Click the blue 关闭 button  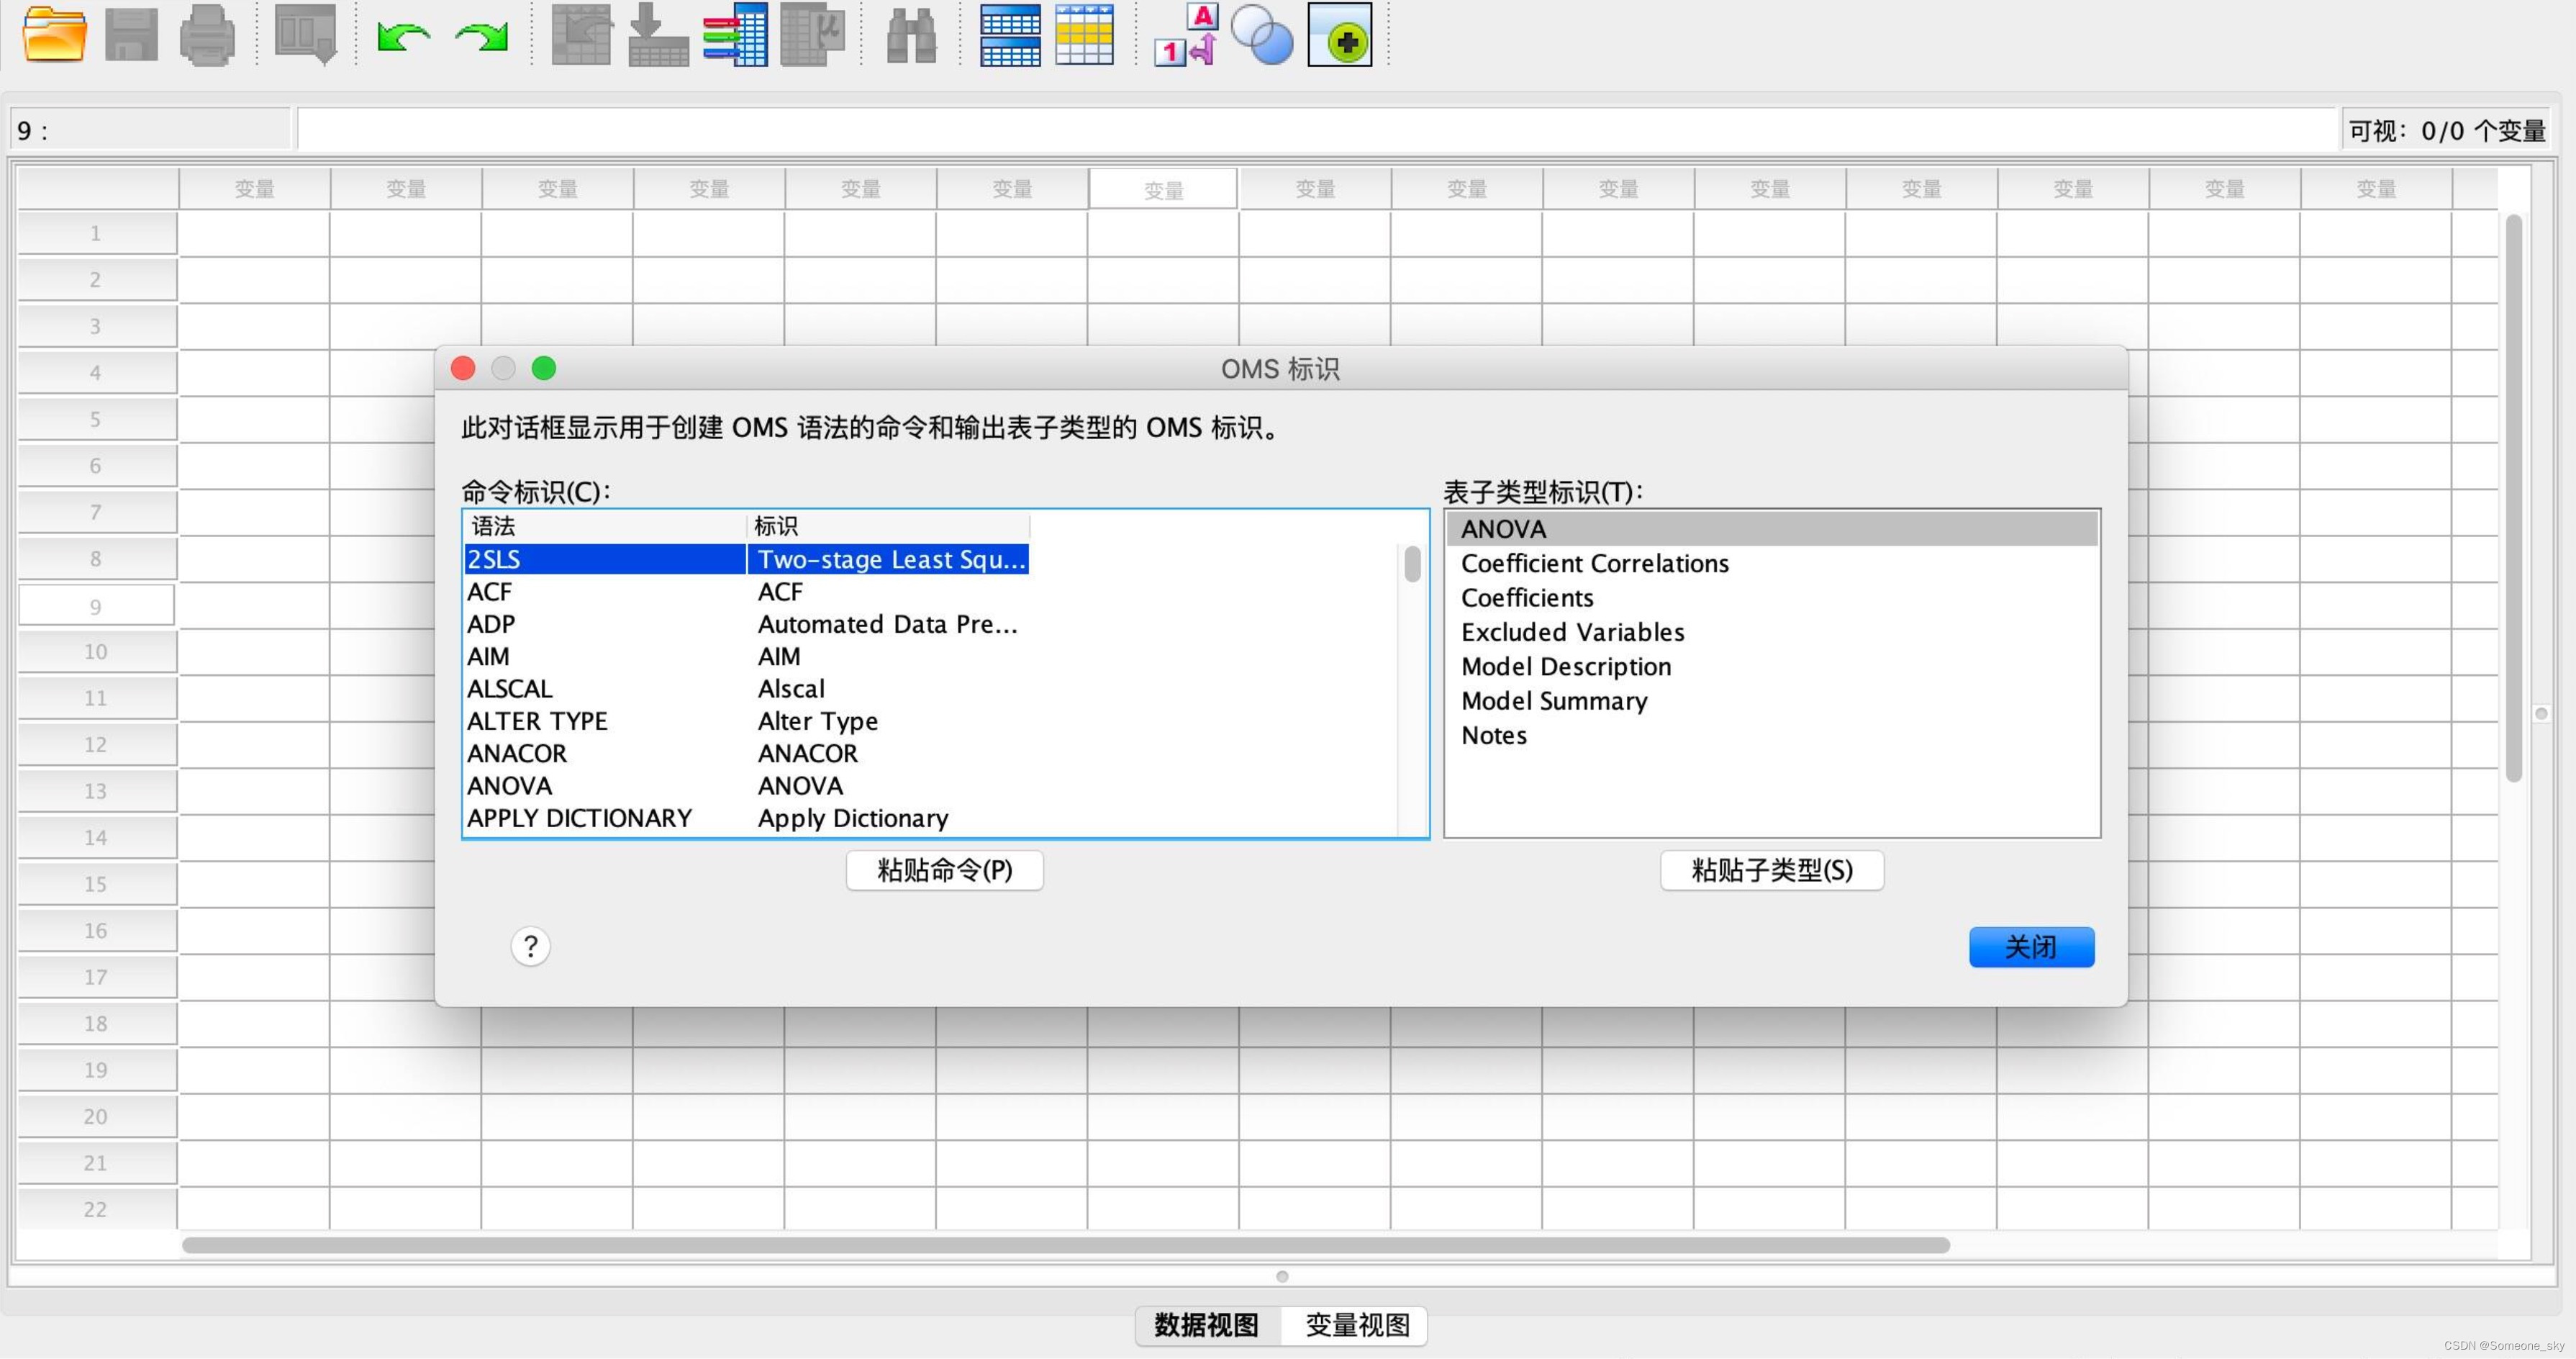click(x=2030, y=946)
